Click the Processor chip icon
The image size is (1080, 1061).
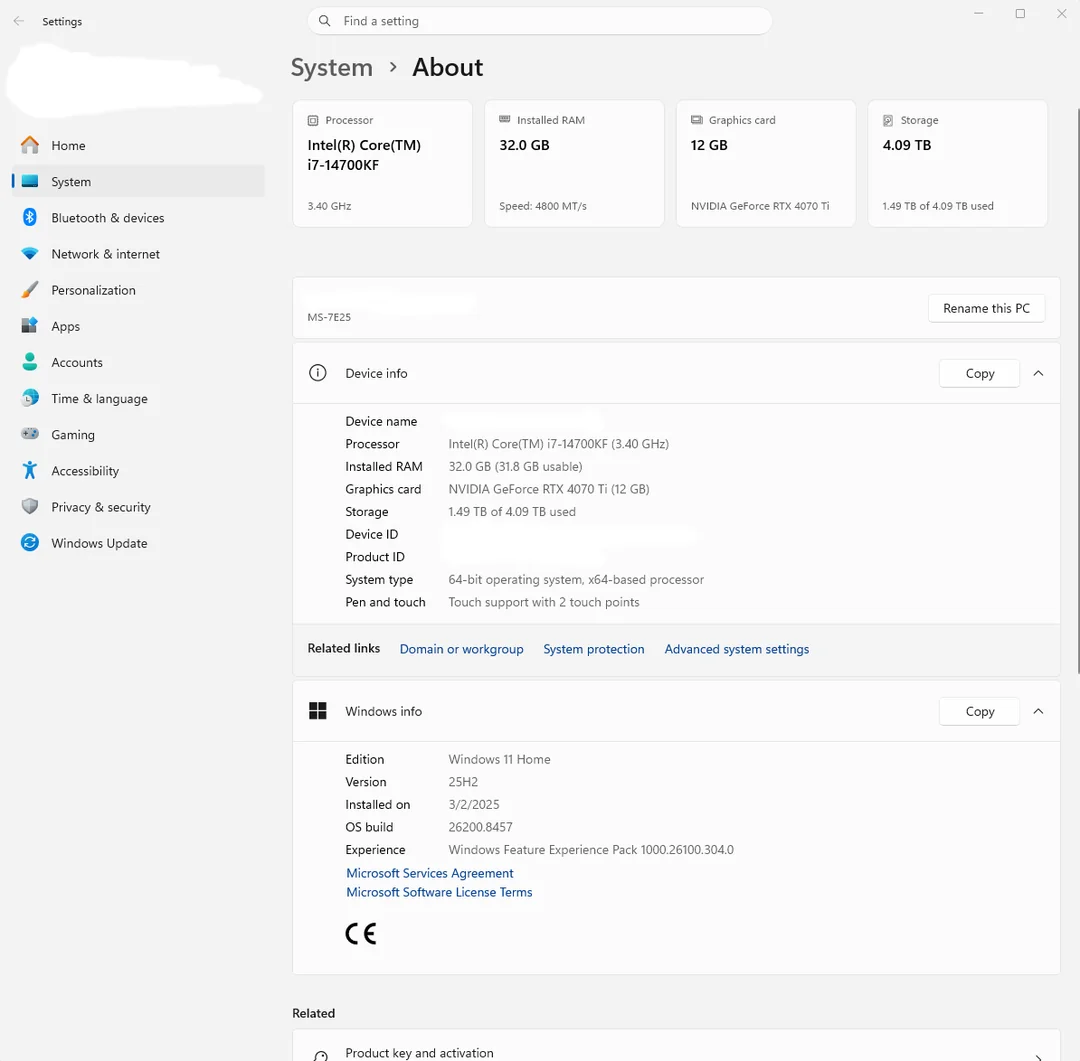[x=313, y=121]
